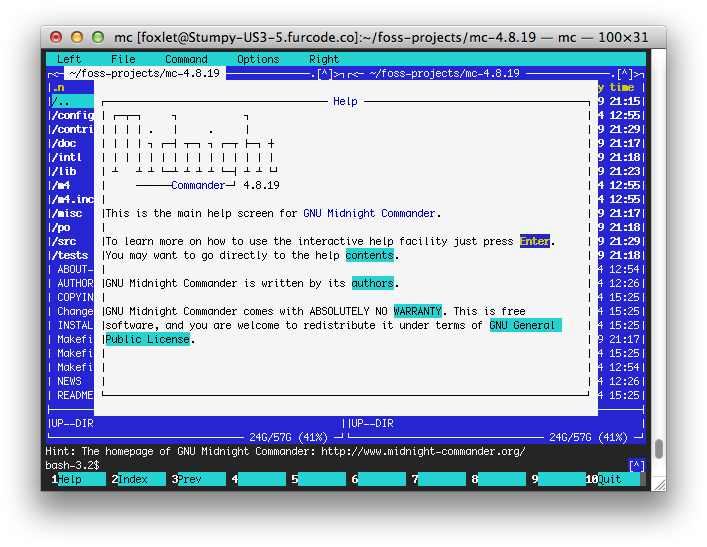Open the help contents link
Image resolution: width=707 pixels, height=547 pixels.
(x=369, y=255)
